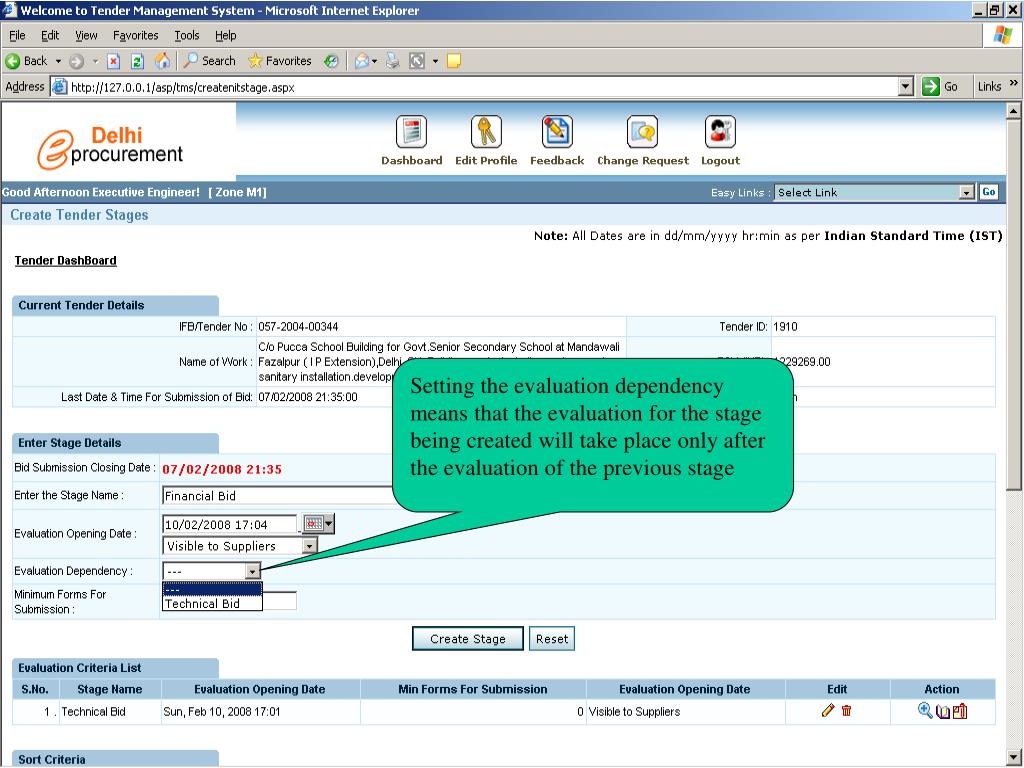Click the Edit page toolbar icon

click(x=417, y=61)
